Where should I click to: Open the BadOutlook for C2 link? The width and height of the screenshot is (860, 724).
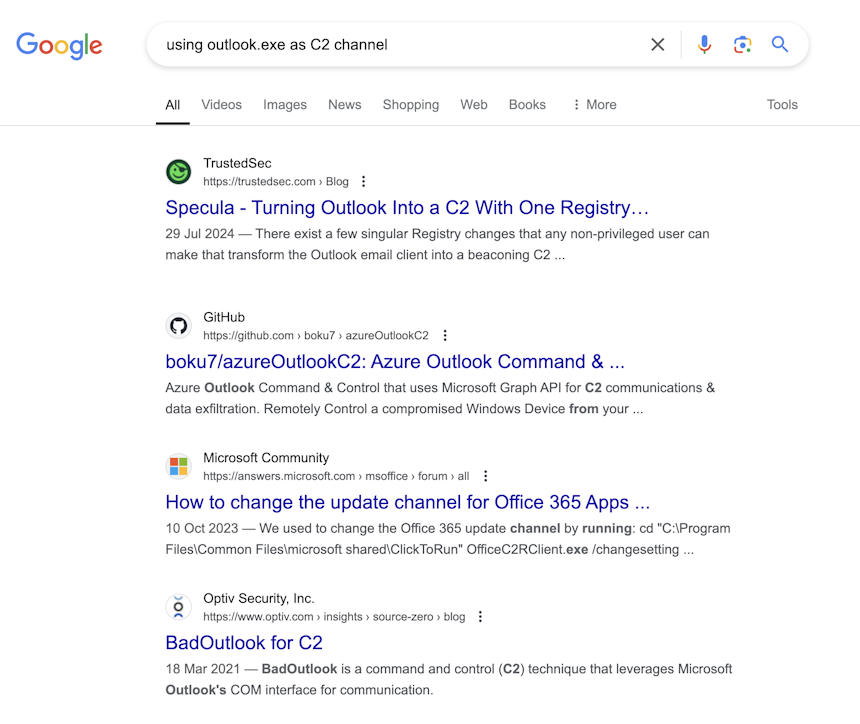point(244,643)
